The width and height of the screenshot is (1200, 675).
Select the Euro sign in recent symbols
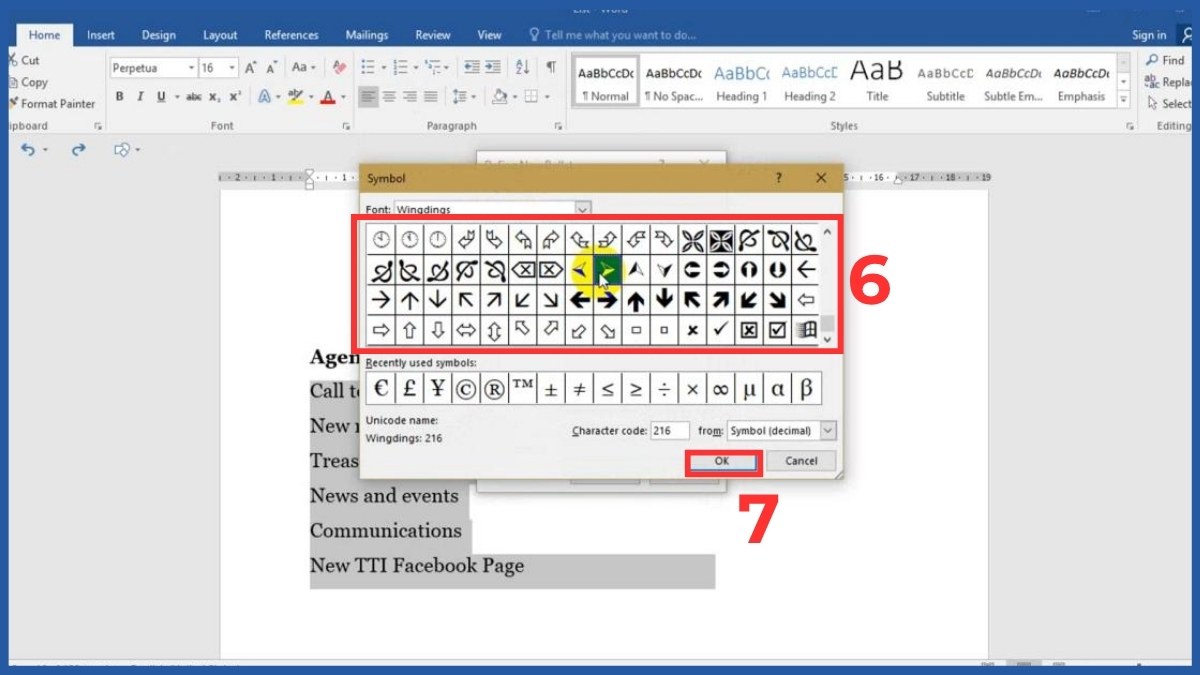pos(380,389)
